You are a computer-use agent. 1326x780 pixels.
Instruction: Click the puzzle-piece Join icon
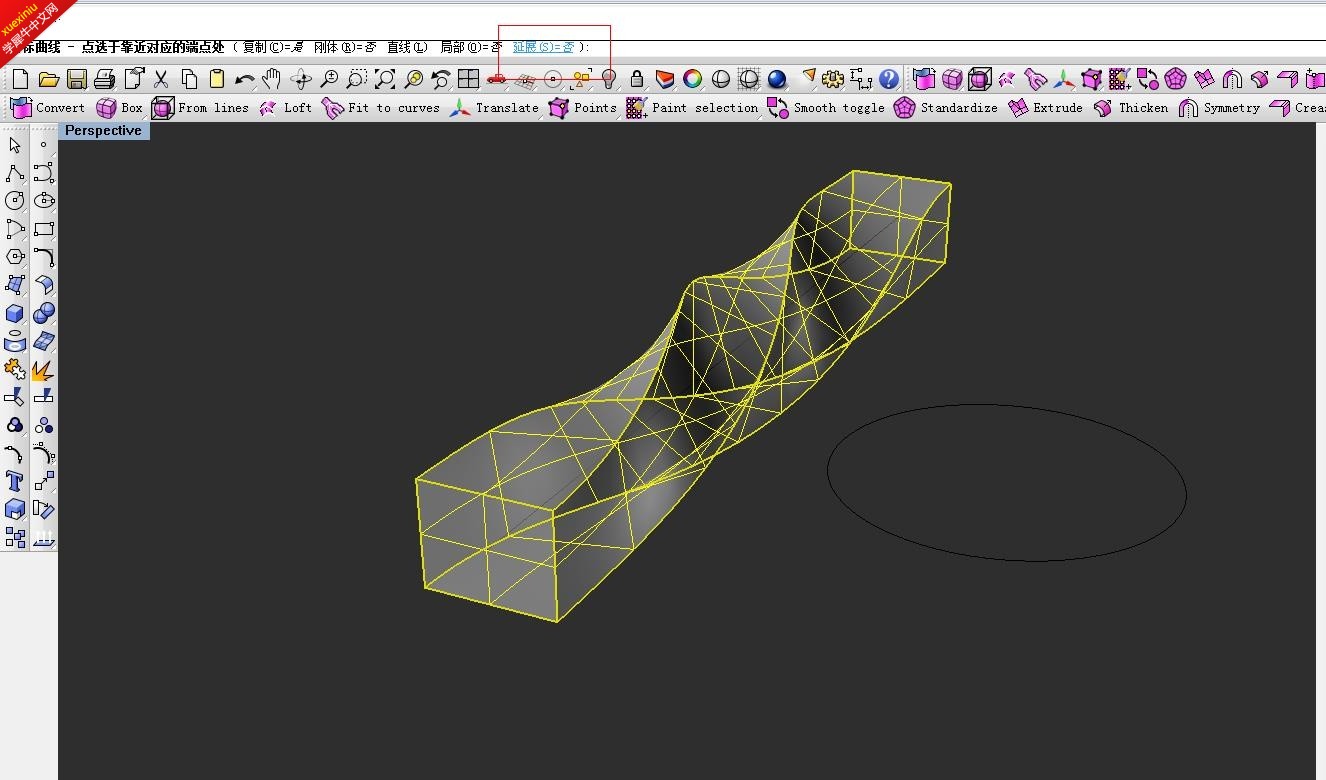pyautogui.click(x=15, y=370)
